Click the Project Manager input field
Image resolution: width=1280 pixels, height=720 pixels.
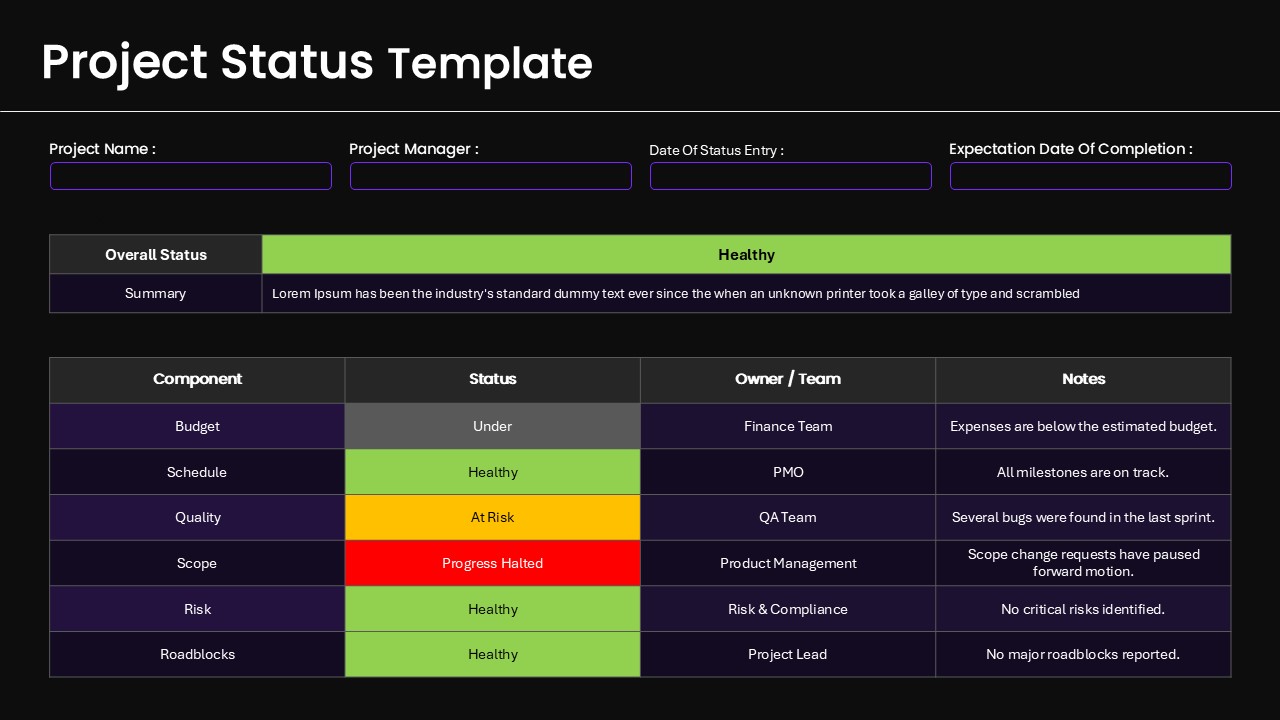point(491,176)
